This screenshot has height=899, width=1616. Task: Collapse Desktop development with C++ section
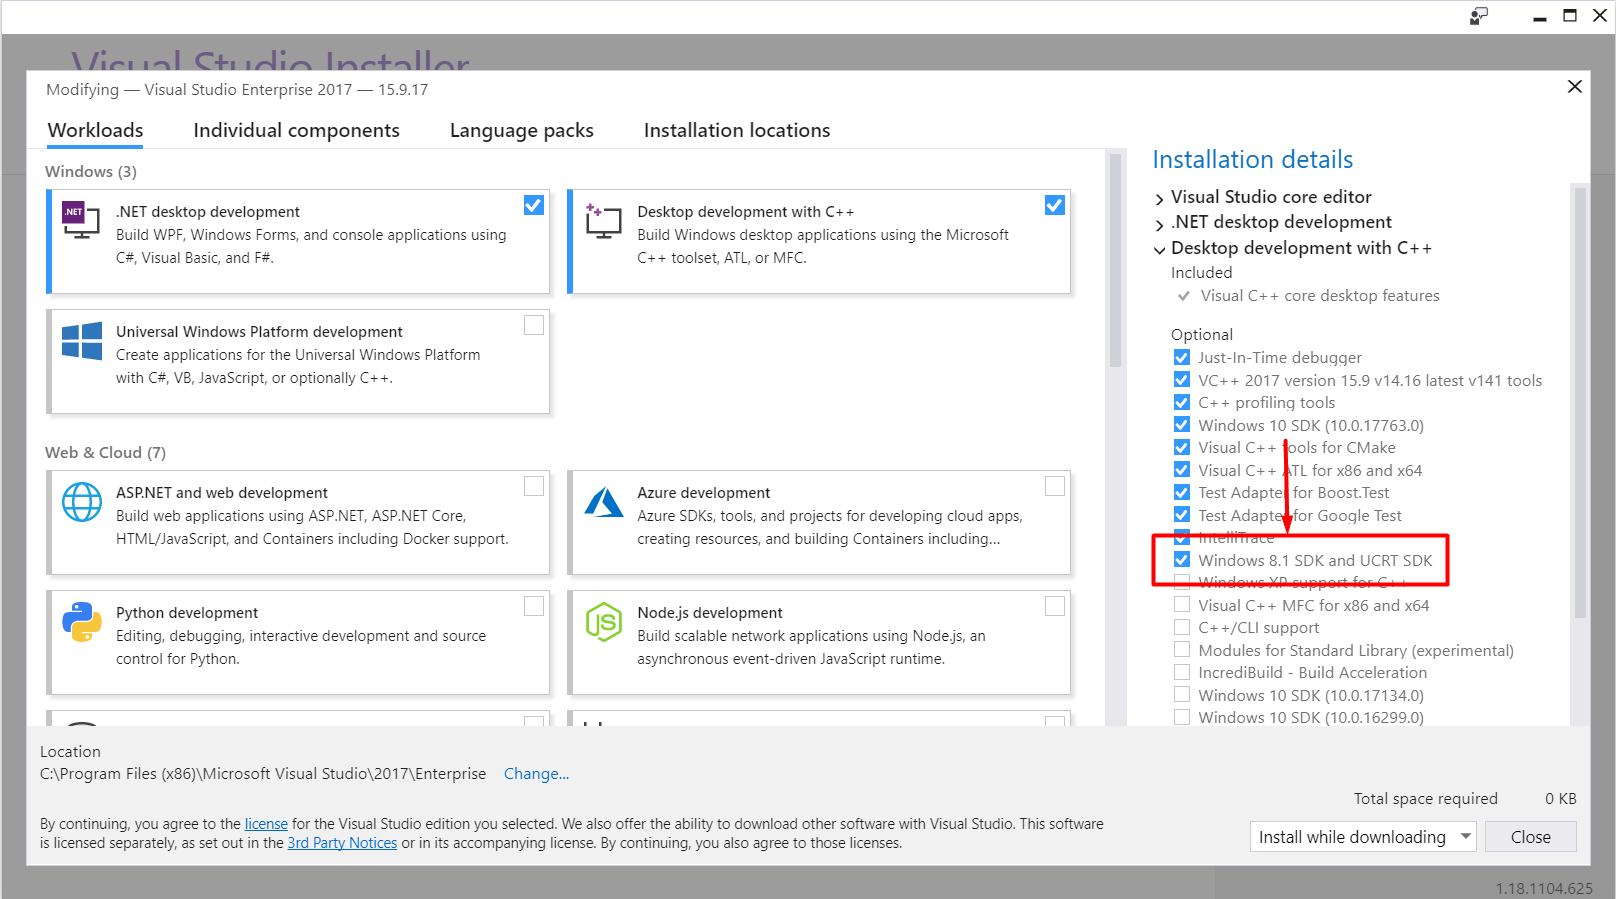1159,249
